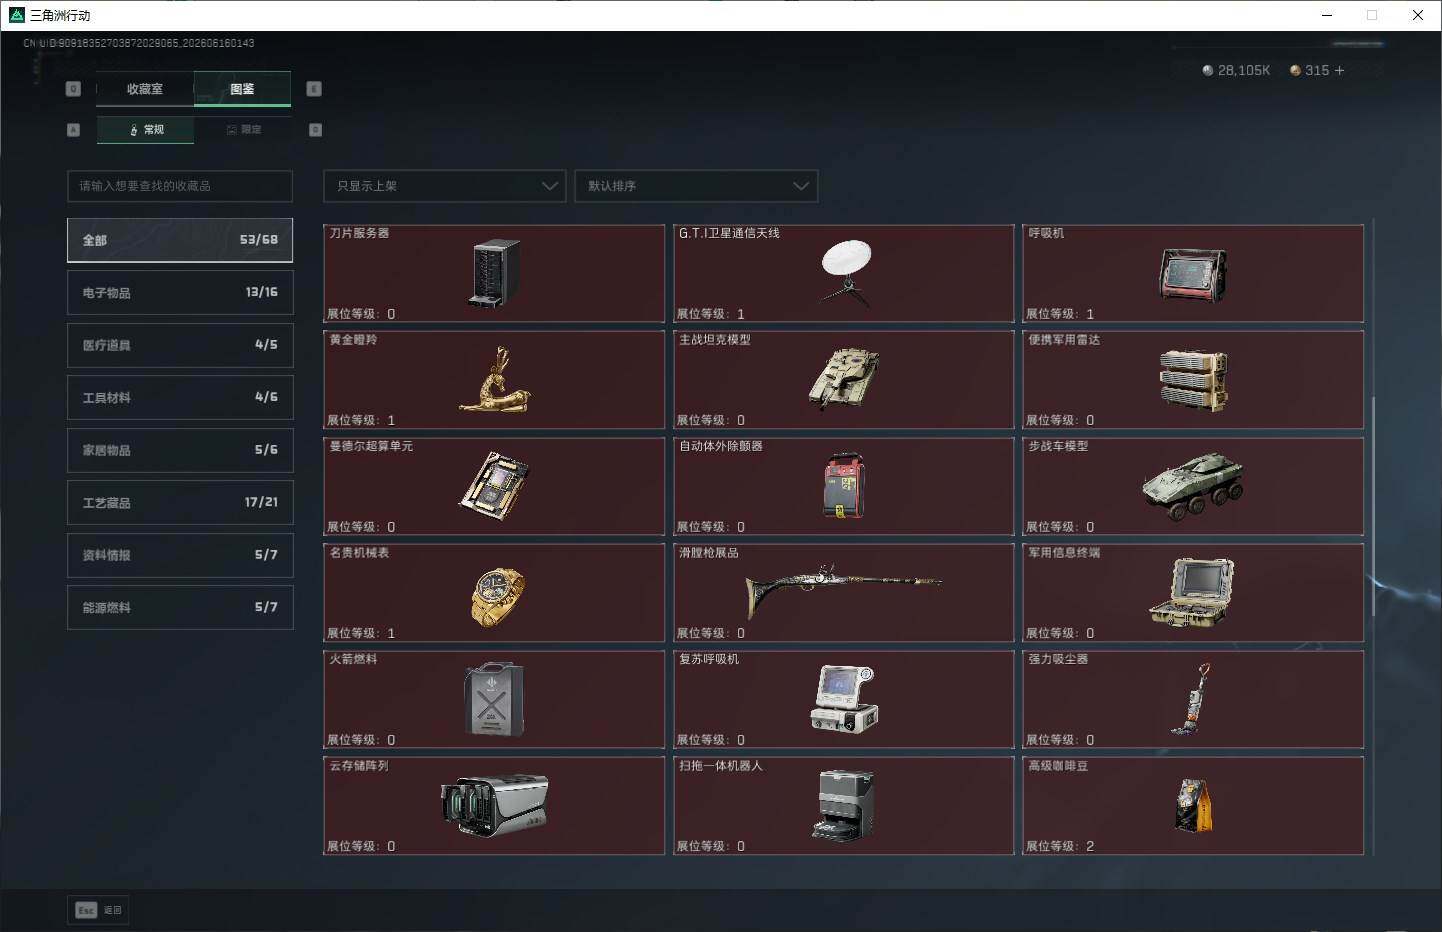Select the 工具材料 4/6 category
The image size is (1442, 932).
click(180, 397)
